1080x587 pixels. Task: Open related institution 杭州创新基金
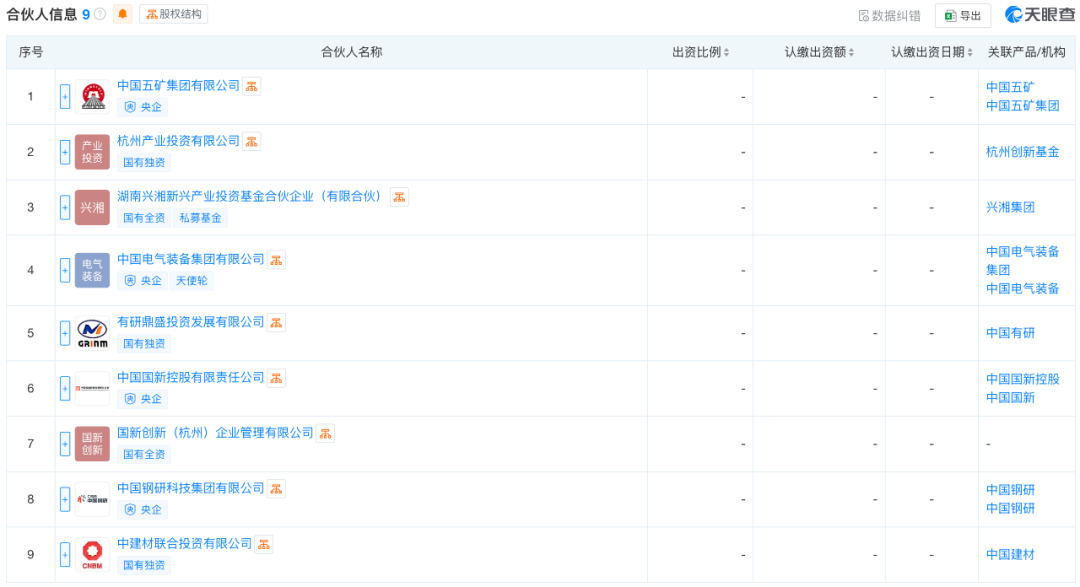(x=1023, y=152)
